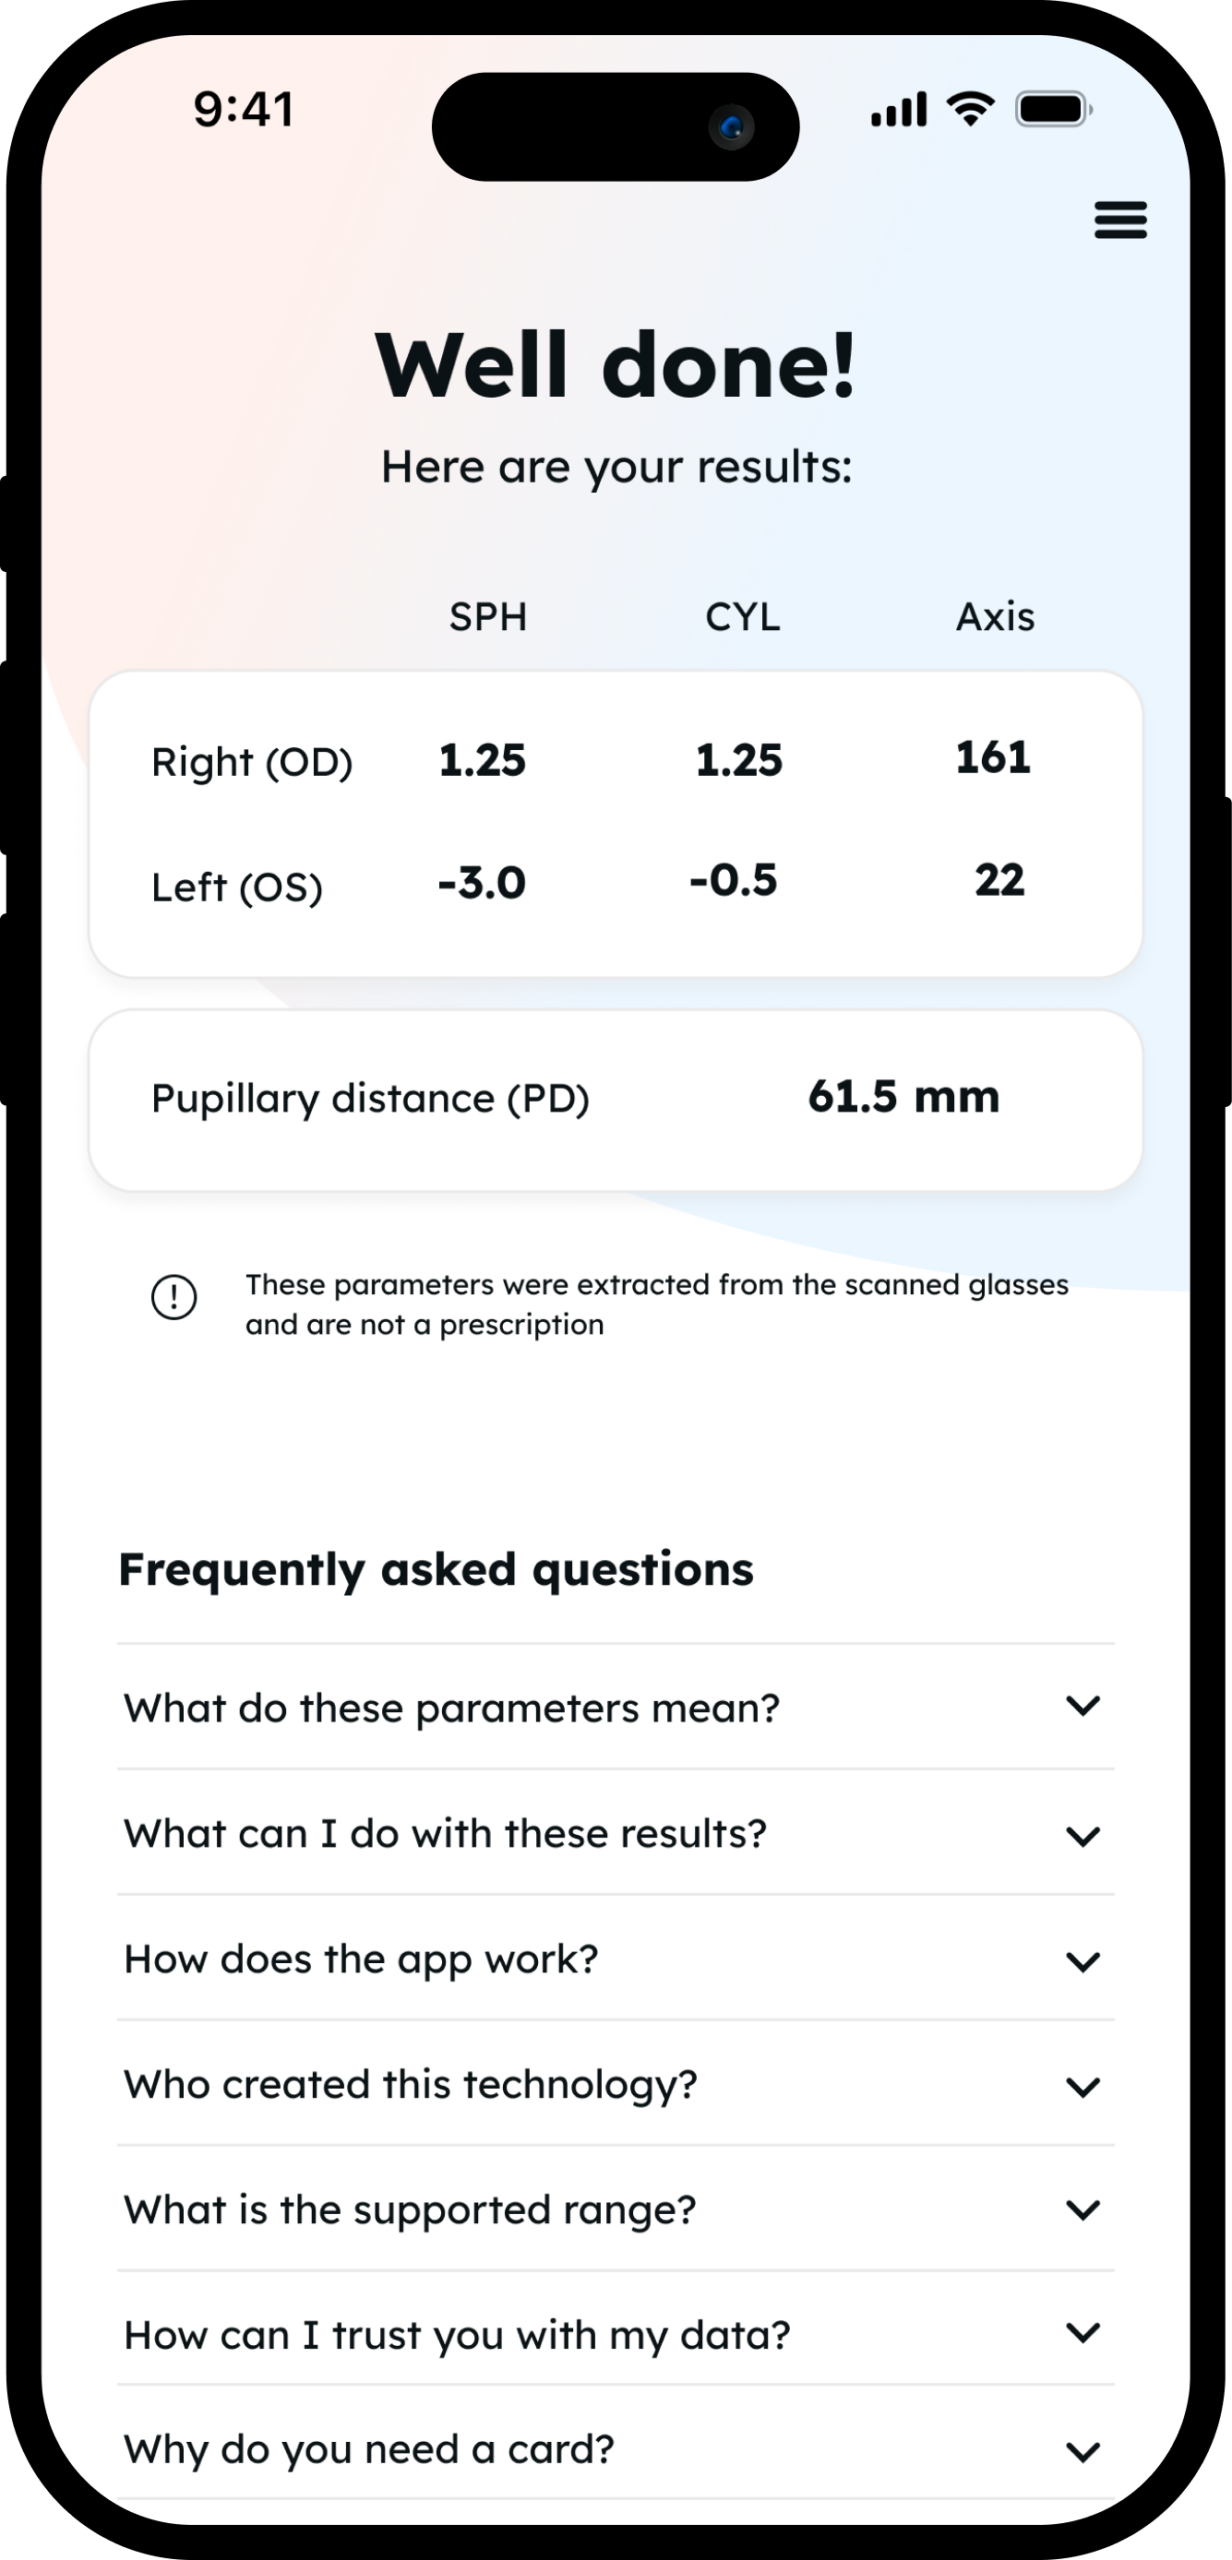Tap the Left eye CYL value -0.5
1232x2560 pixels.
click(733, 880)
